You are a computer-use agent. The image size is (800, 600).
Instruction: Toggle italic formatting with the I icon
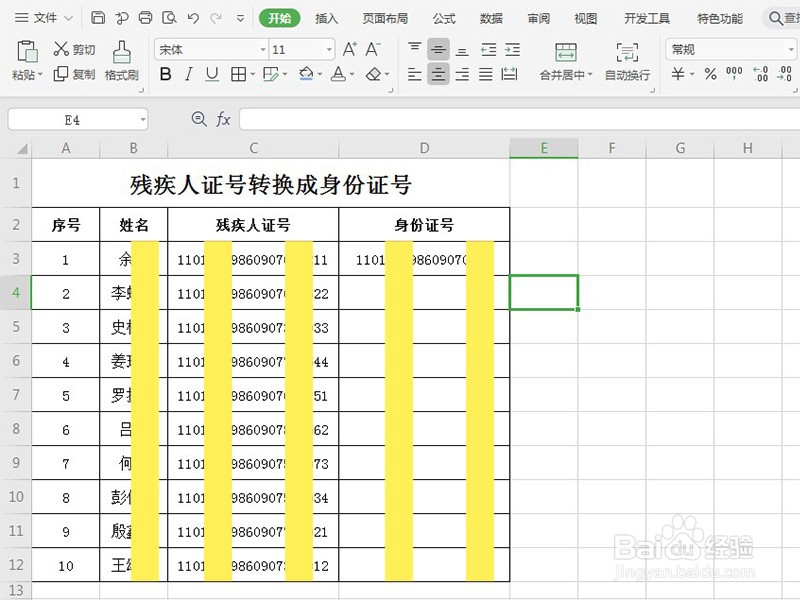coord(189,75)
